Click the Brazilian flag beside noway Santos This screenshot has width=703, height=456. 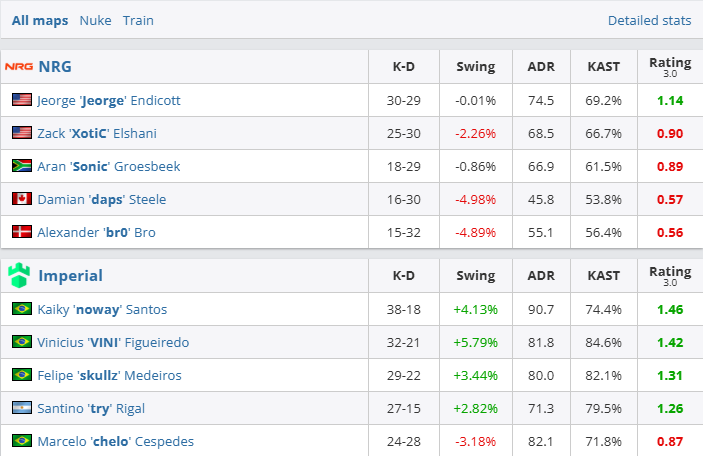(x=22, y=309)
